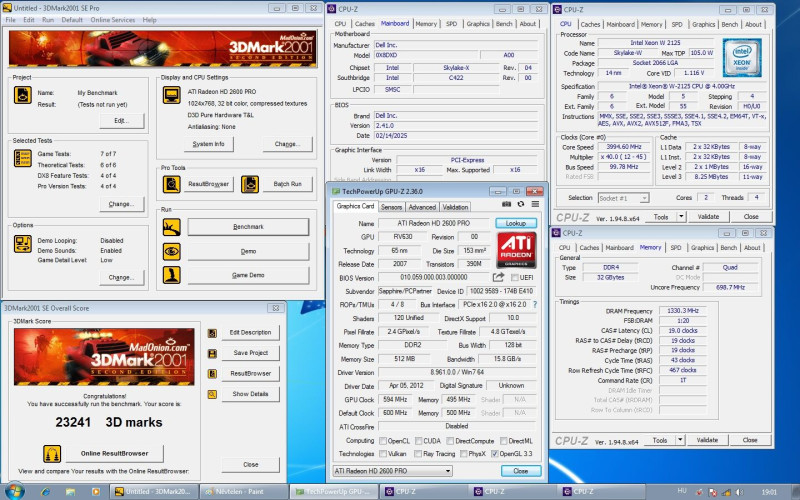The image size is (800, 500).
Task: Open the ATI Radeon HD 2600 PRO dropdown
Action: click(447, 470)
